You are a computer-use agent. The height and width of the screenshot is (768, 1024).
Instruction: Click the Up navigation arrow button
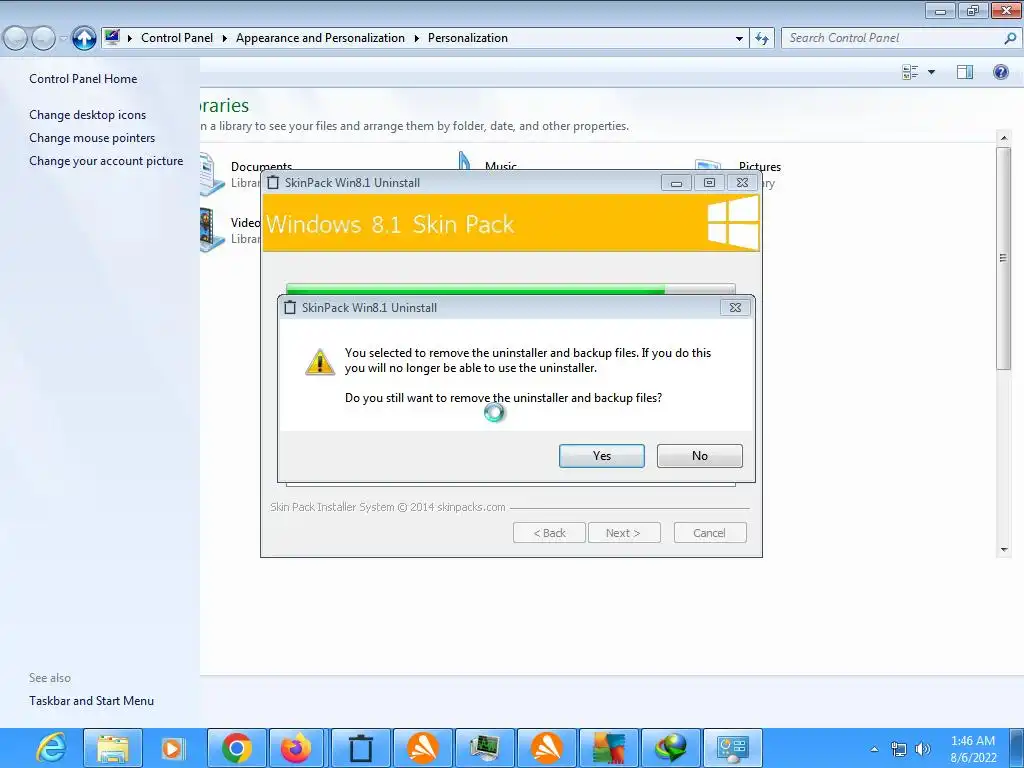[x=84, y=38]
